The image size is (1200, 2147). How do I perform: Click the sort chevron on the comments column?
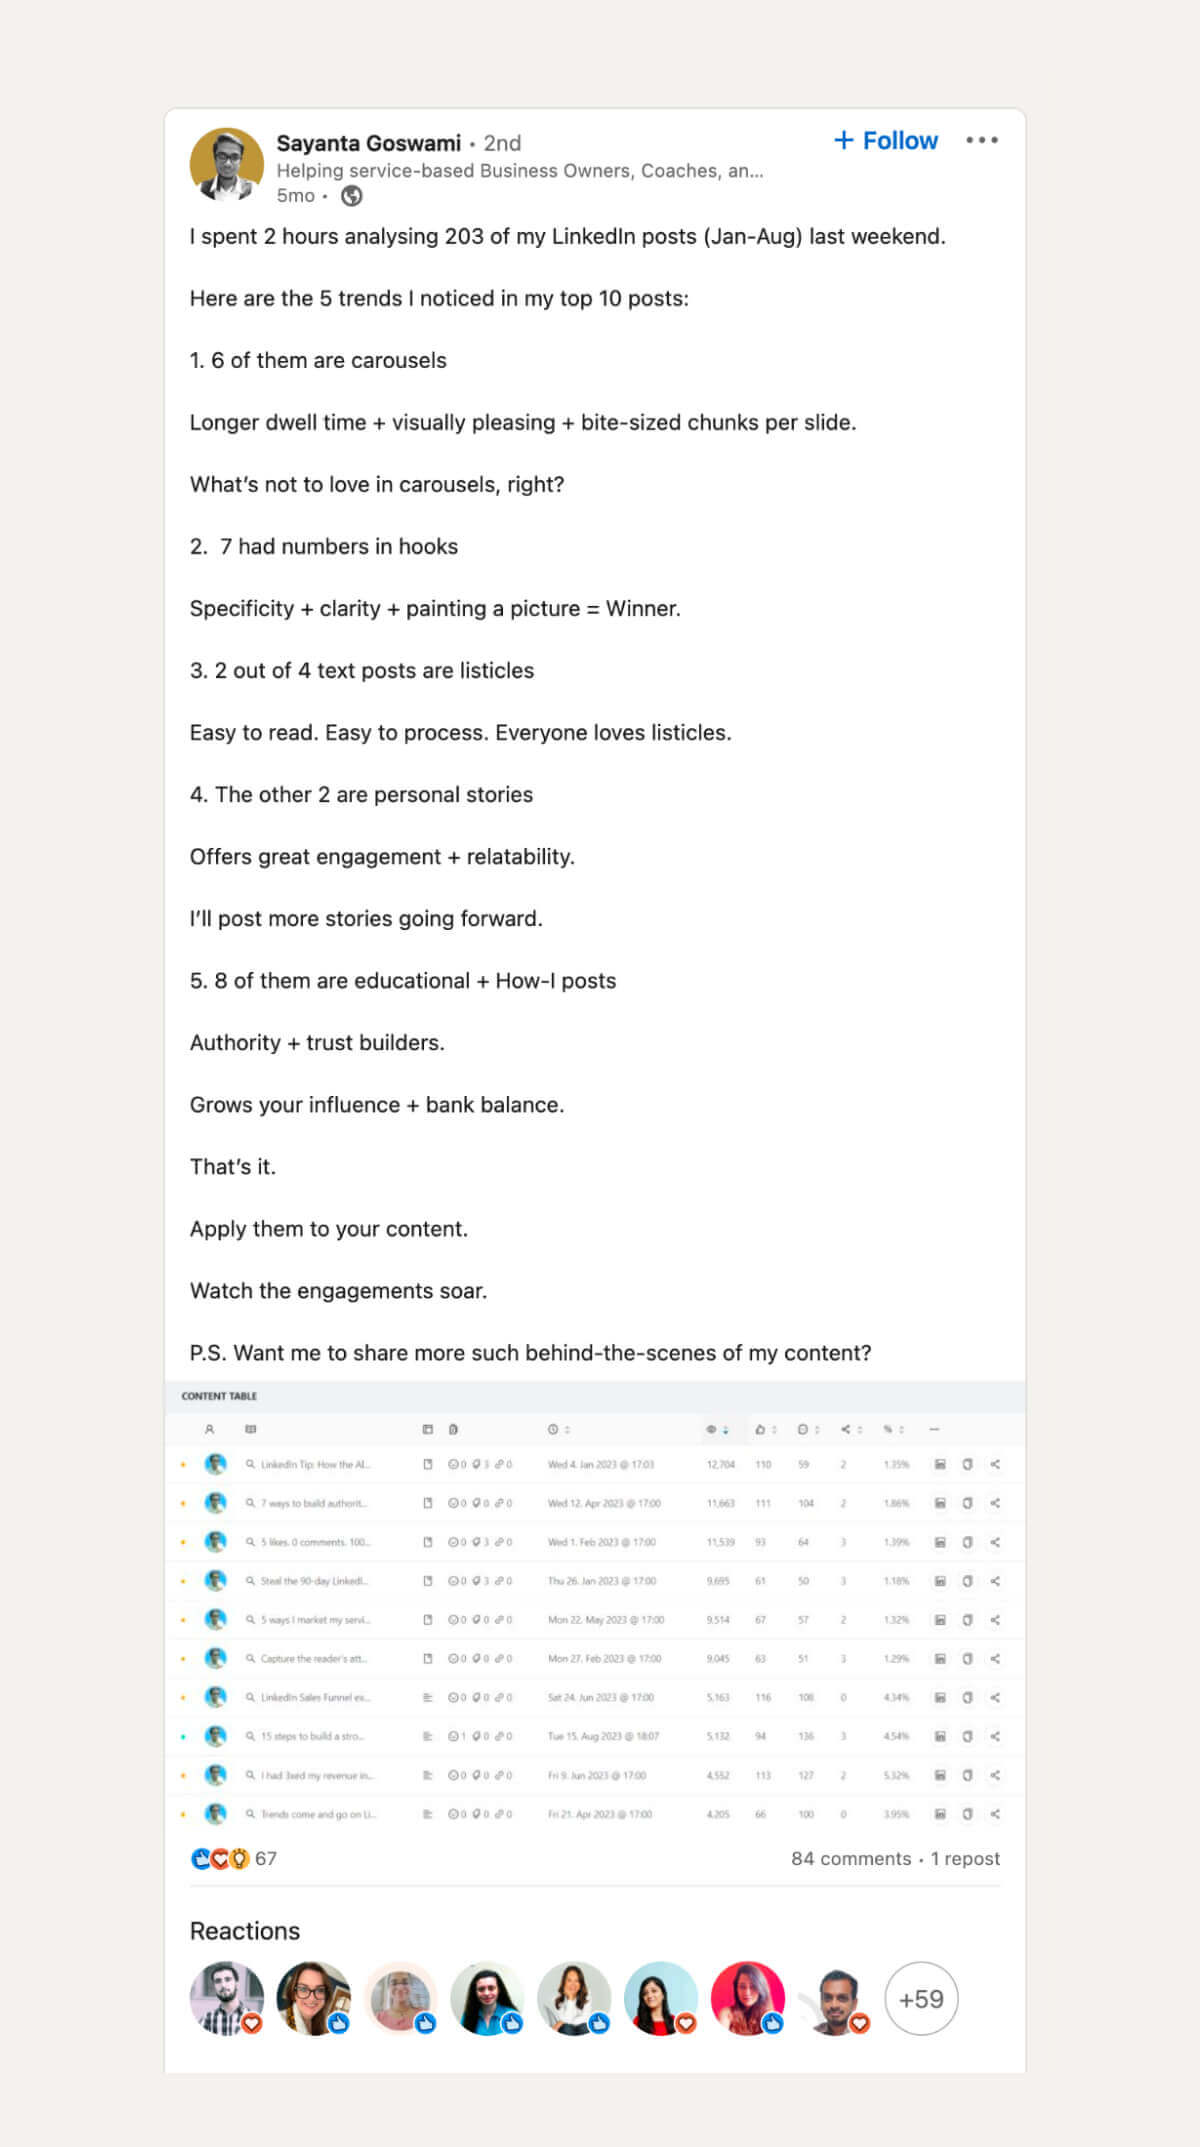coord(816,1430)
